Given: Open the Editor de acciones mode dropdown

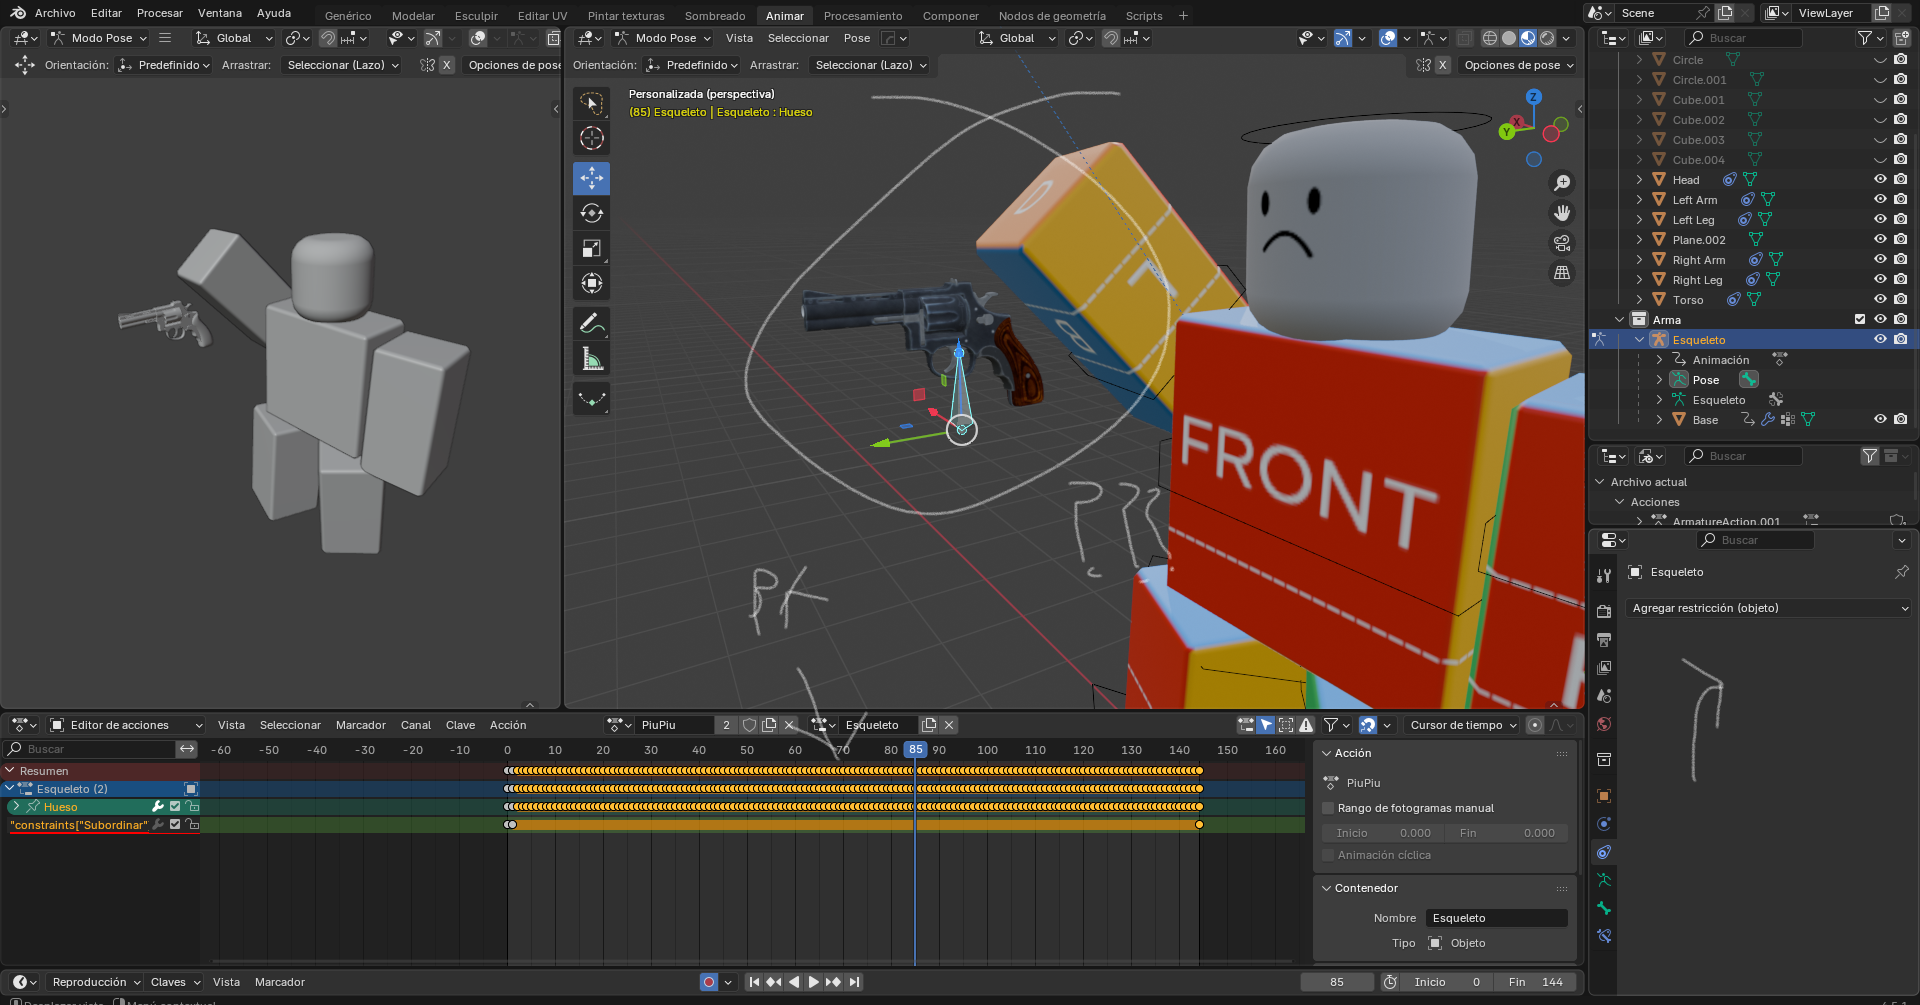Looking at the screenshot, I should coord(126,725).
